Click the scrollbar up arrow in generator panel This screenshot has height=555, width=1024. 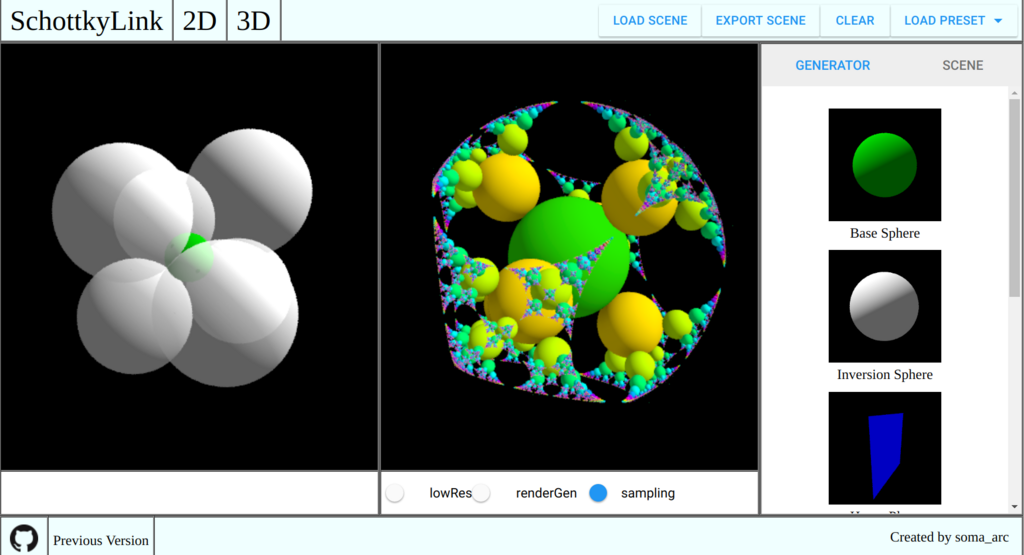click(x=1014, y=93)
